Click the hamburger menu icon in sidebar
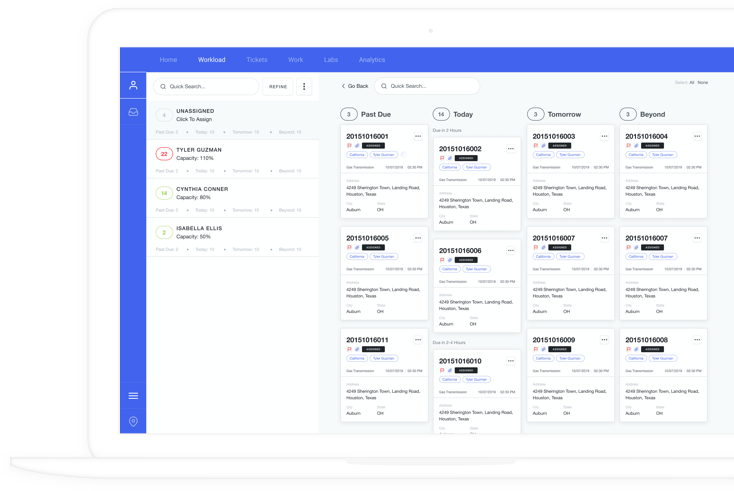 coord(133,396)
